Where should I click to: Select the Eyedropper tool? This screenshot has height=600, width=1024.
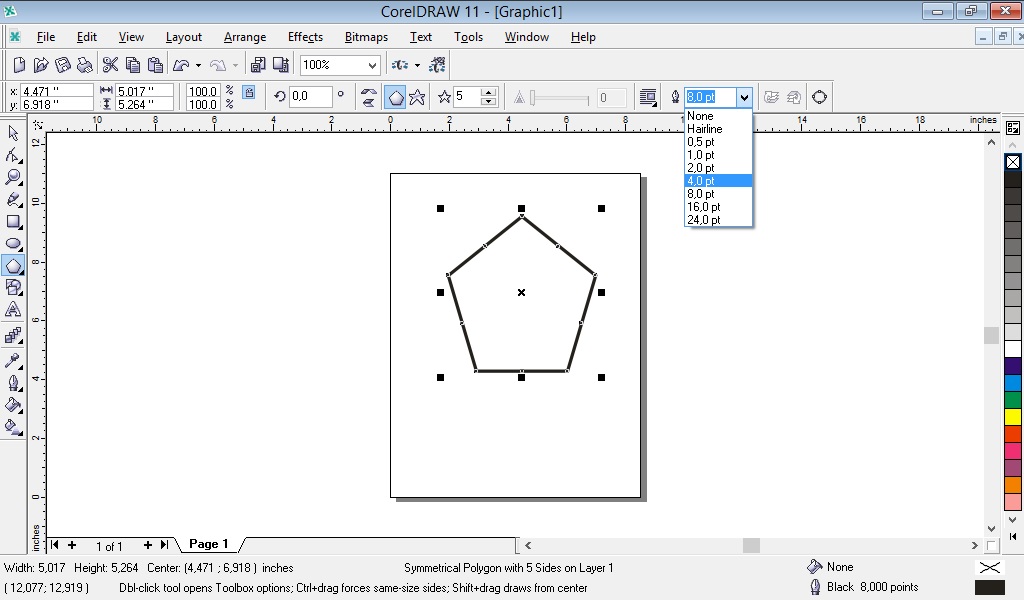13,360
